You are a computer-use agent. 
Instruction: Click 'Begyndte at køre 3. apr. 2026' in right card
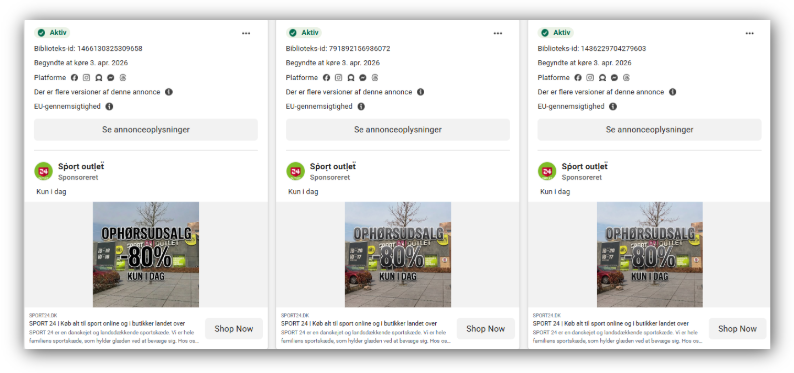(584, 63)
